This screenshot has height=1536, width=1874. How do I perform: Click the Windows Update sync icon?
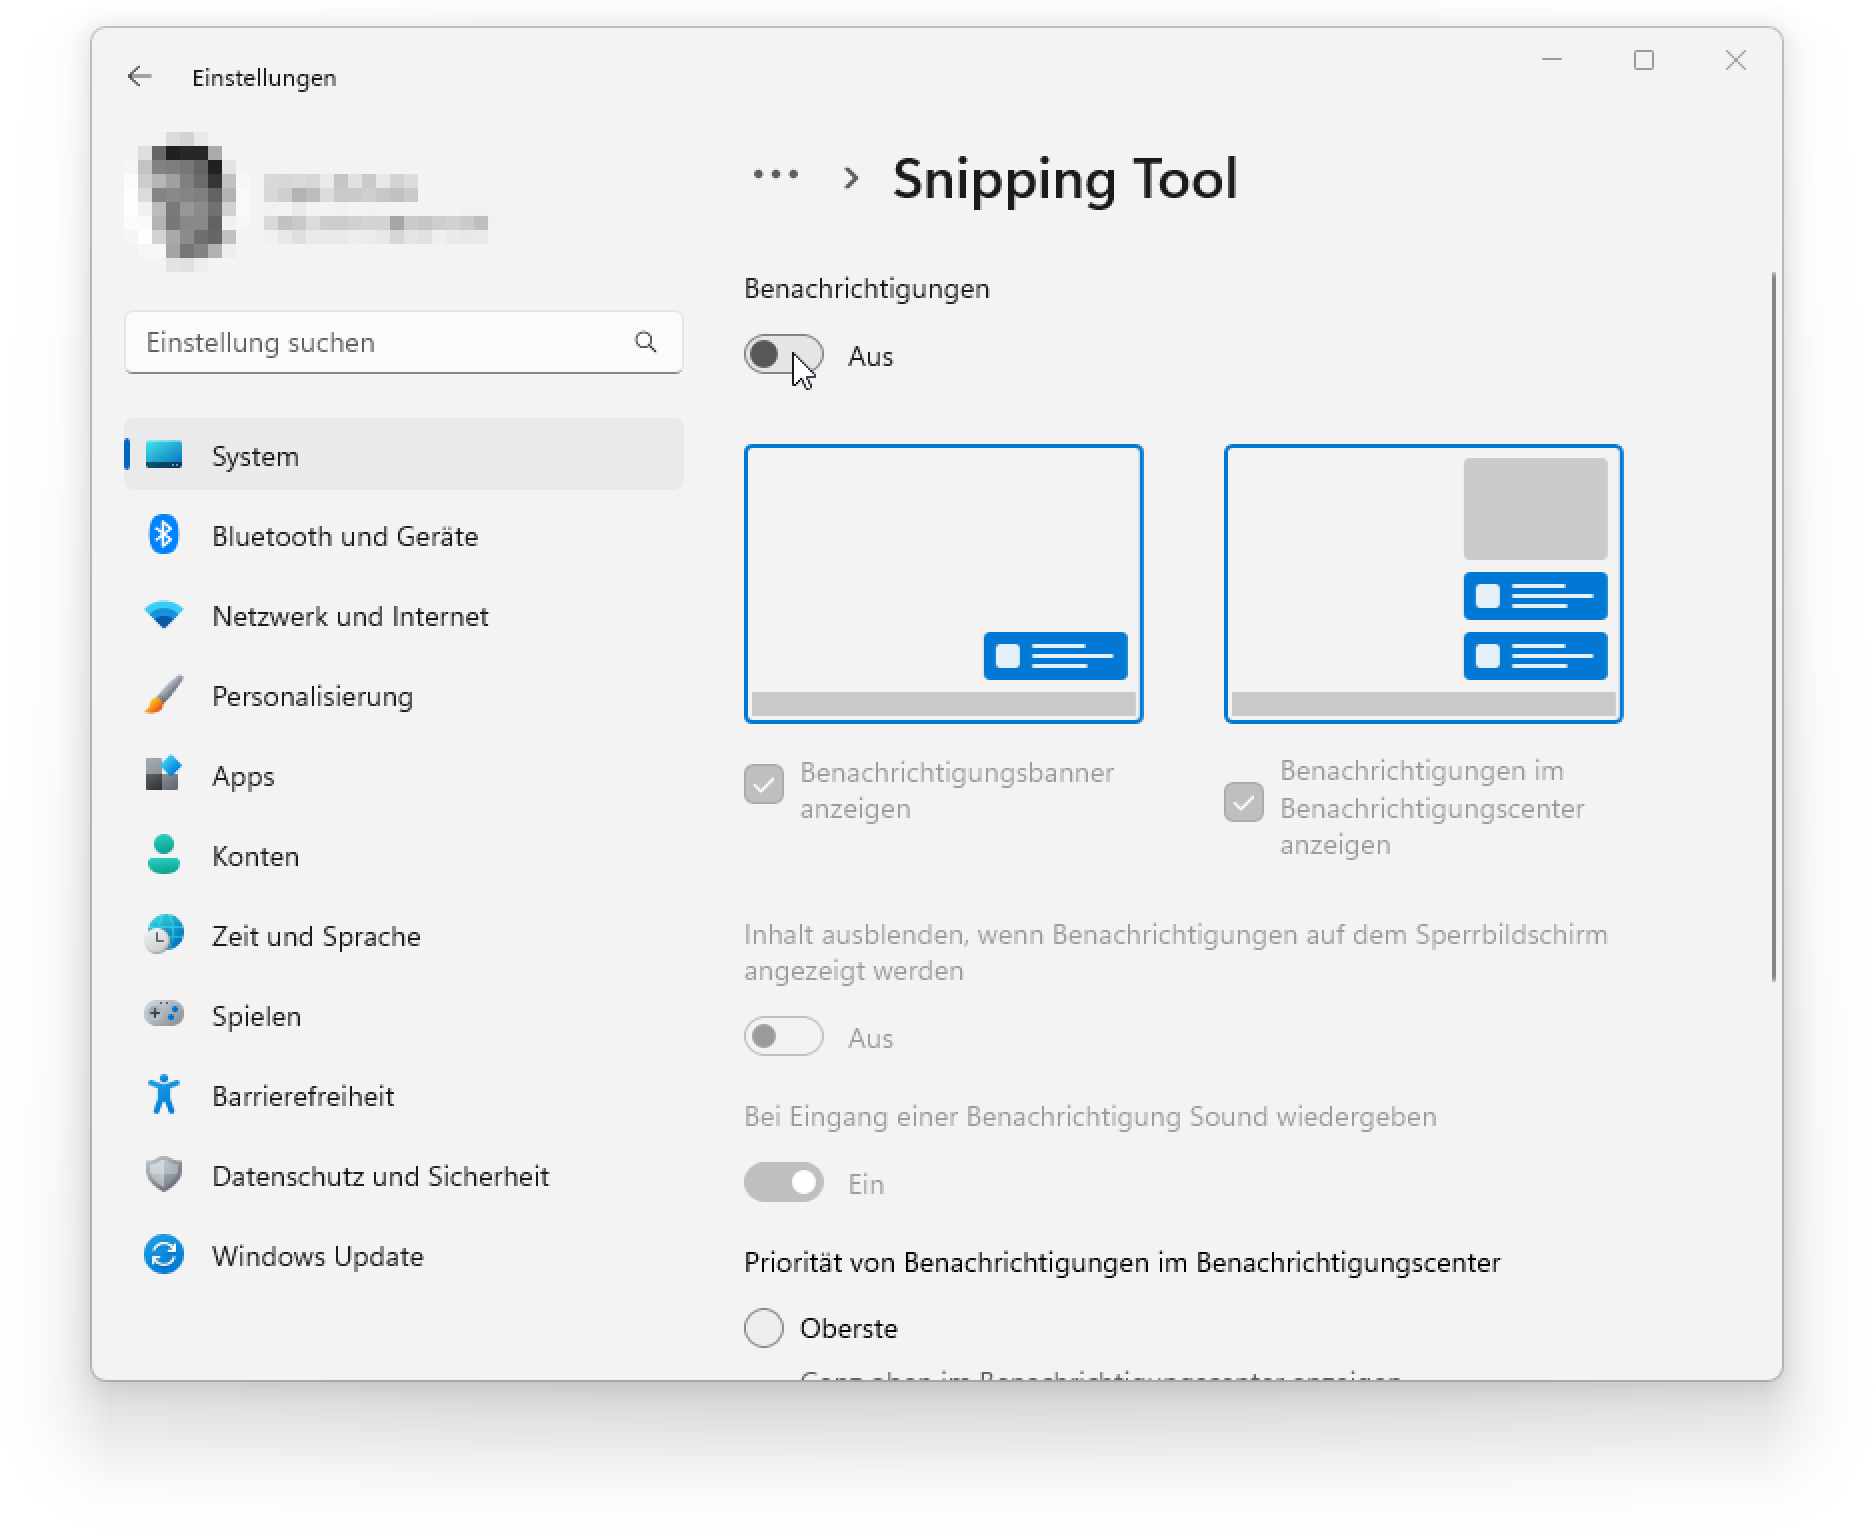[x=164, y=1255]
